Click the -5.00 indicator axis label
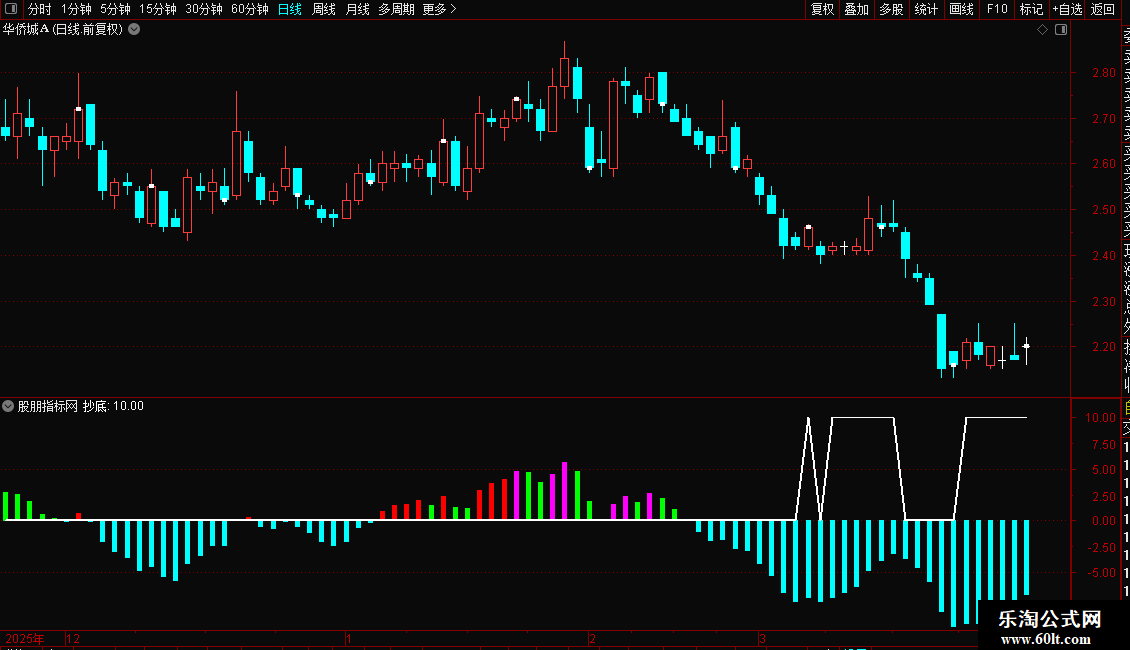1130x650 pixels. (x=1102, y=573)
